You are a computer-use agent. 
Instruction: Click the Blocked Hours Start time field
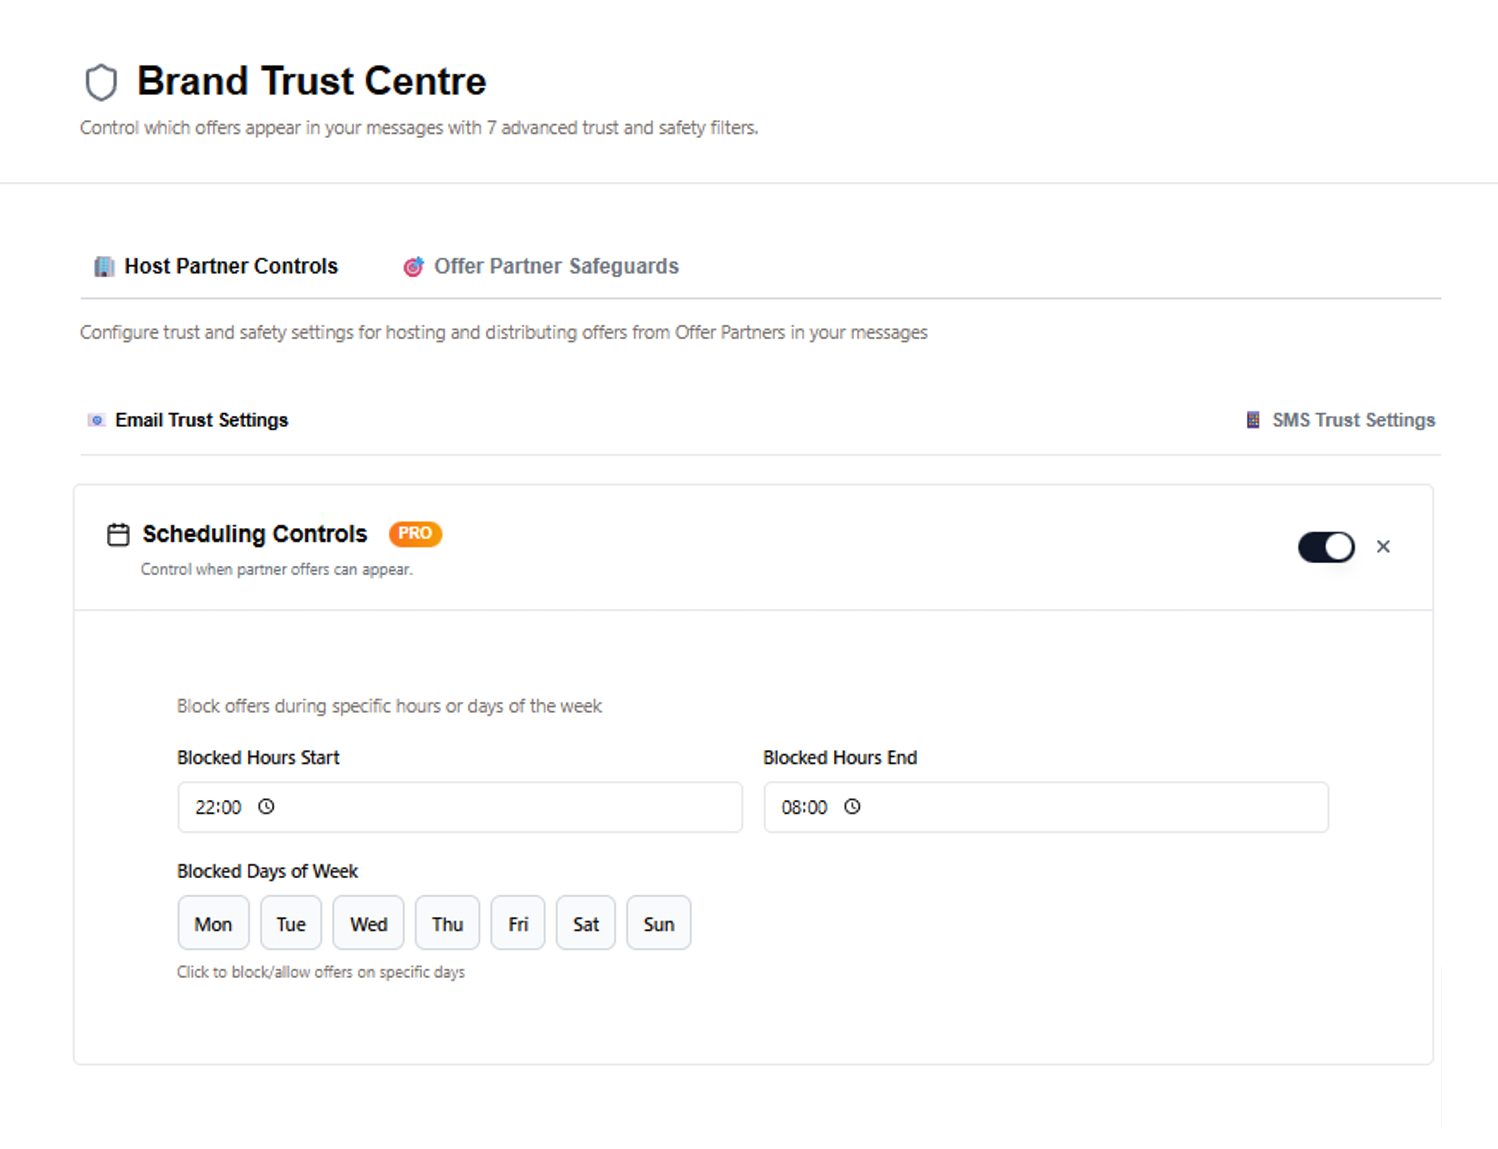[x=460, y=807]
